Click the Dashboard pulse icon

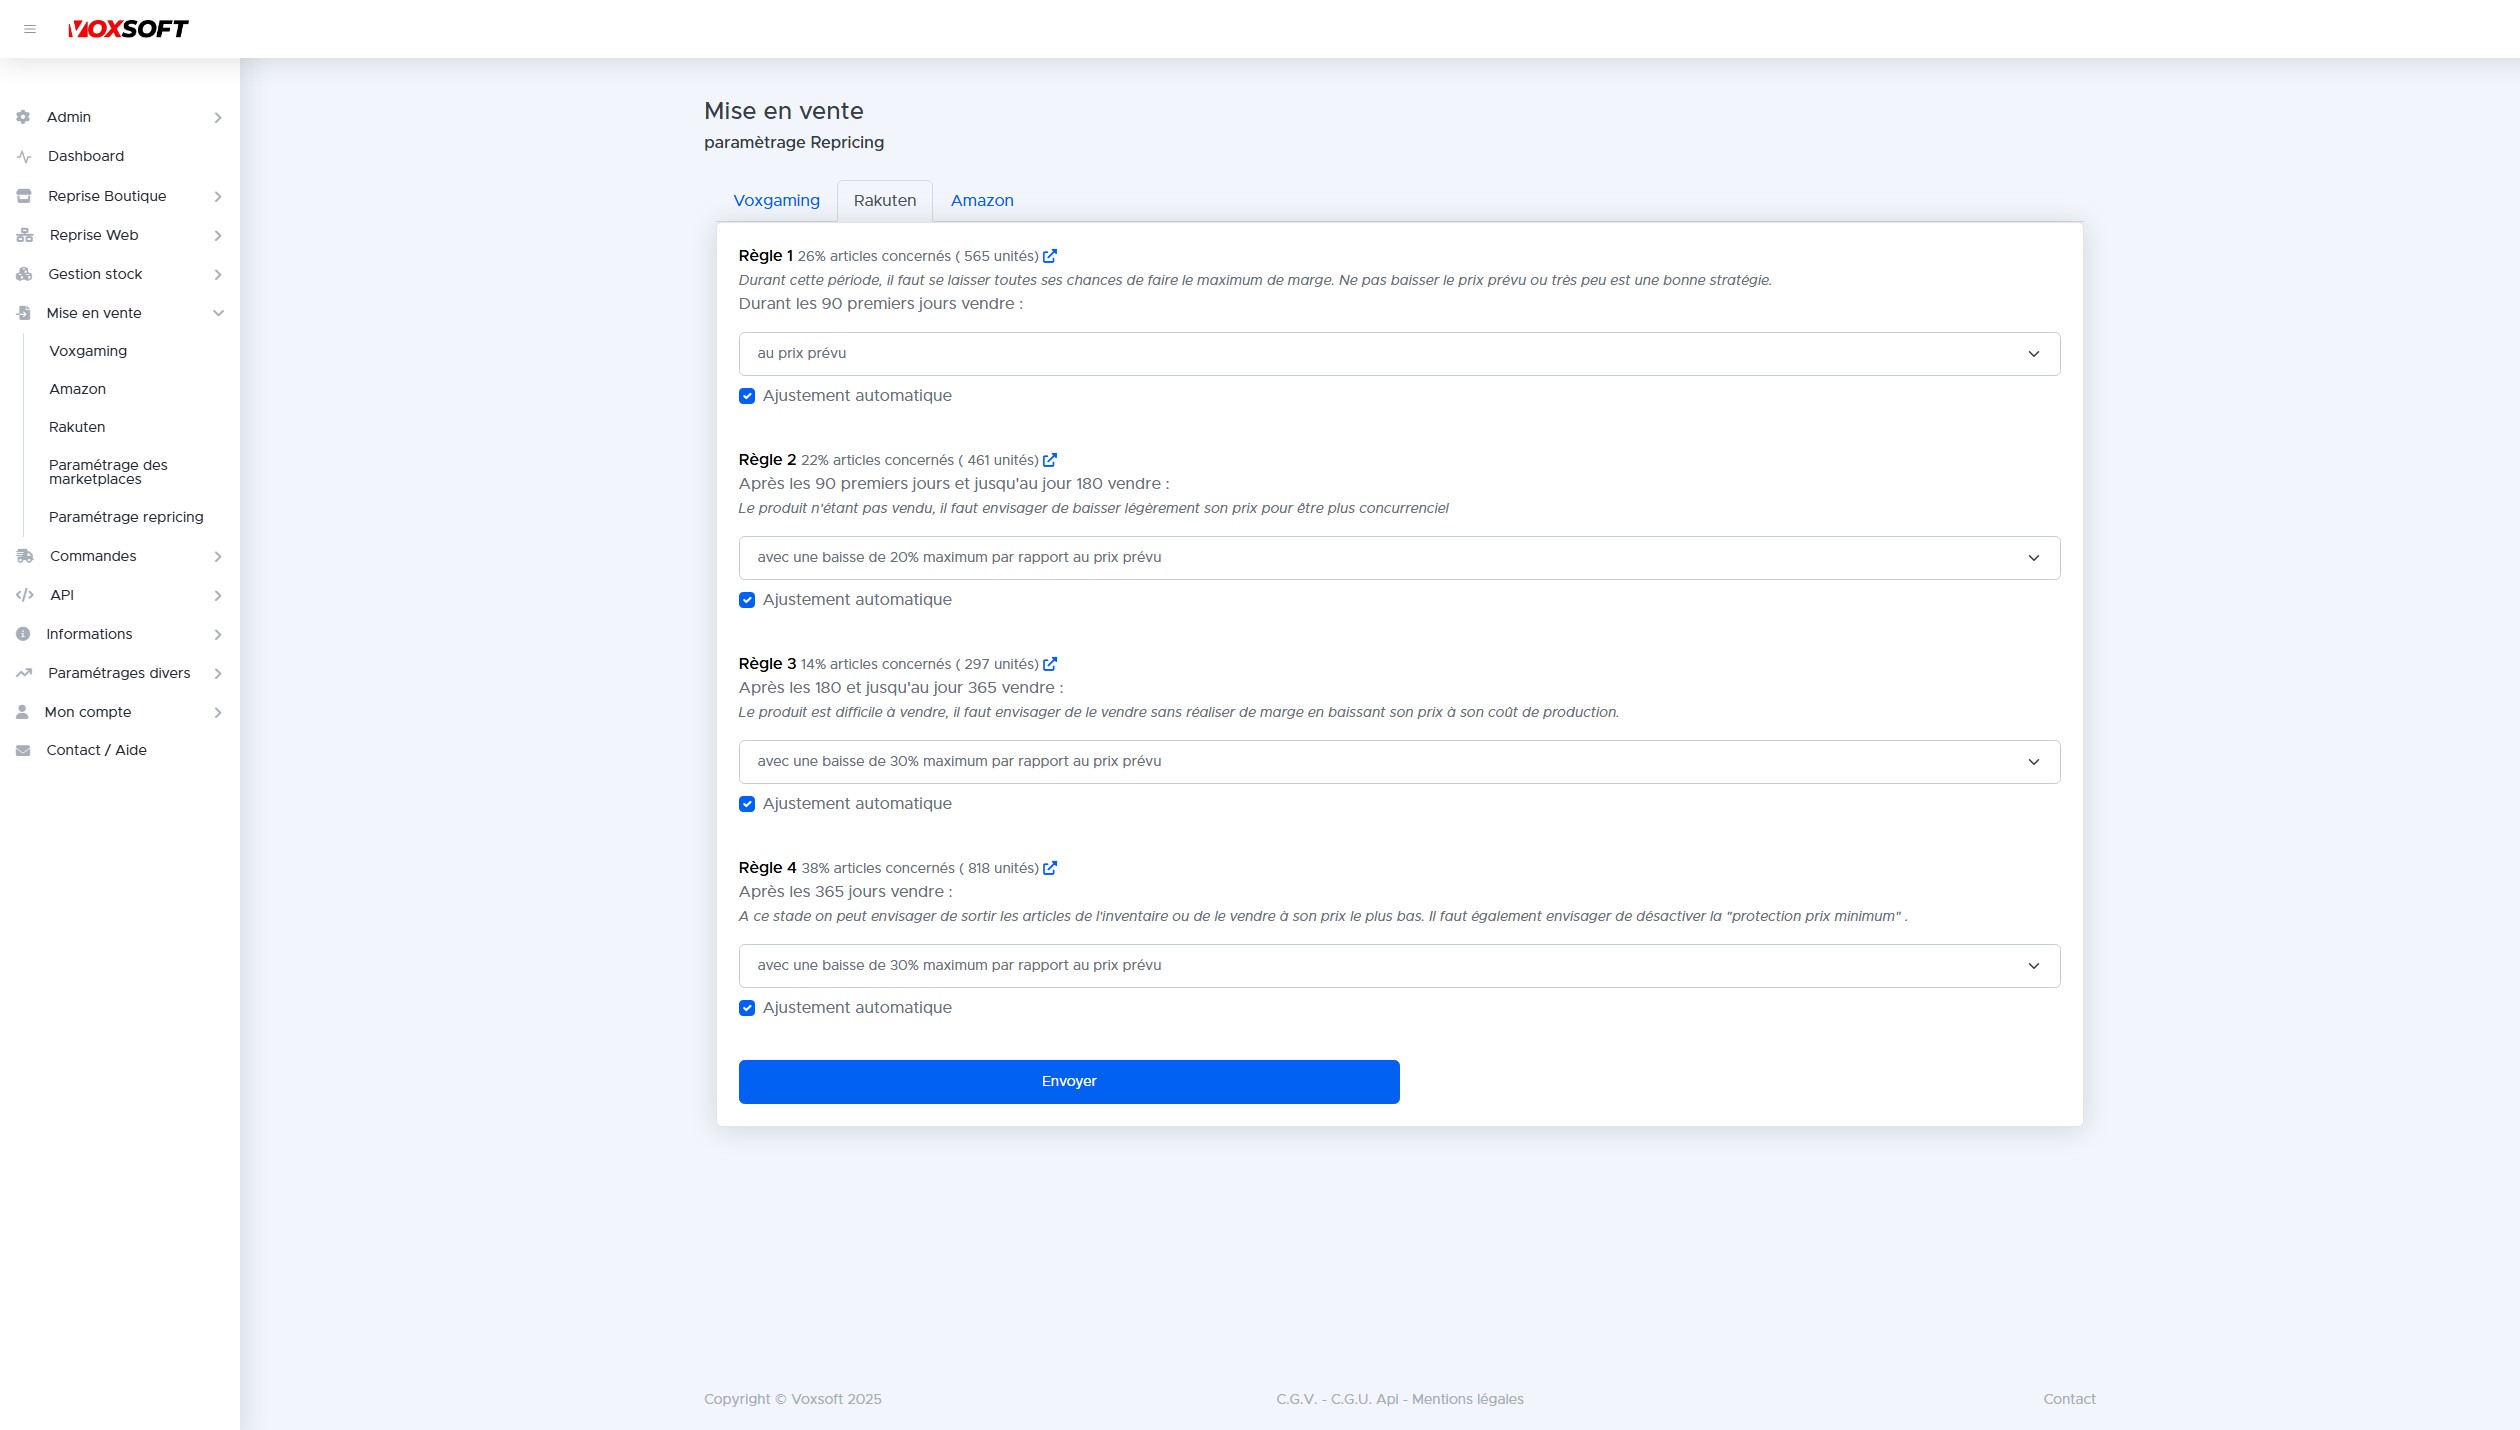coord(24,157)
